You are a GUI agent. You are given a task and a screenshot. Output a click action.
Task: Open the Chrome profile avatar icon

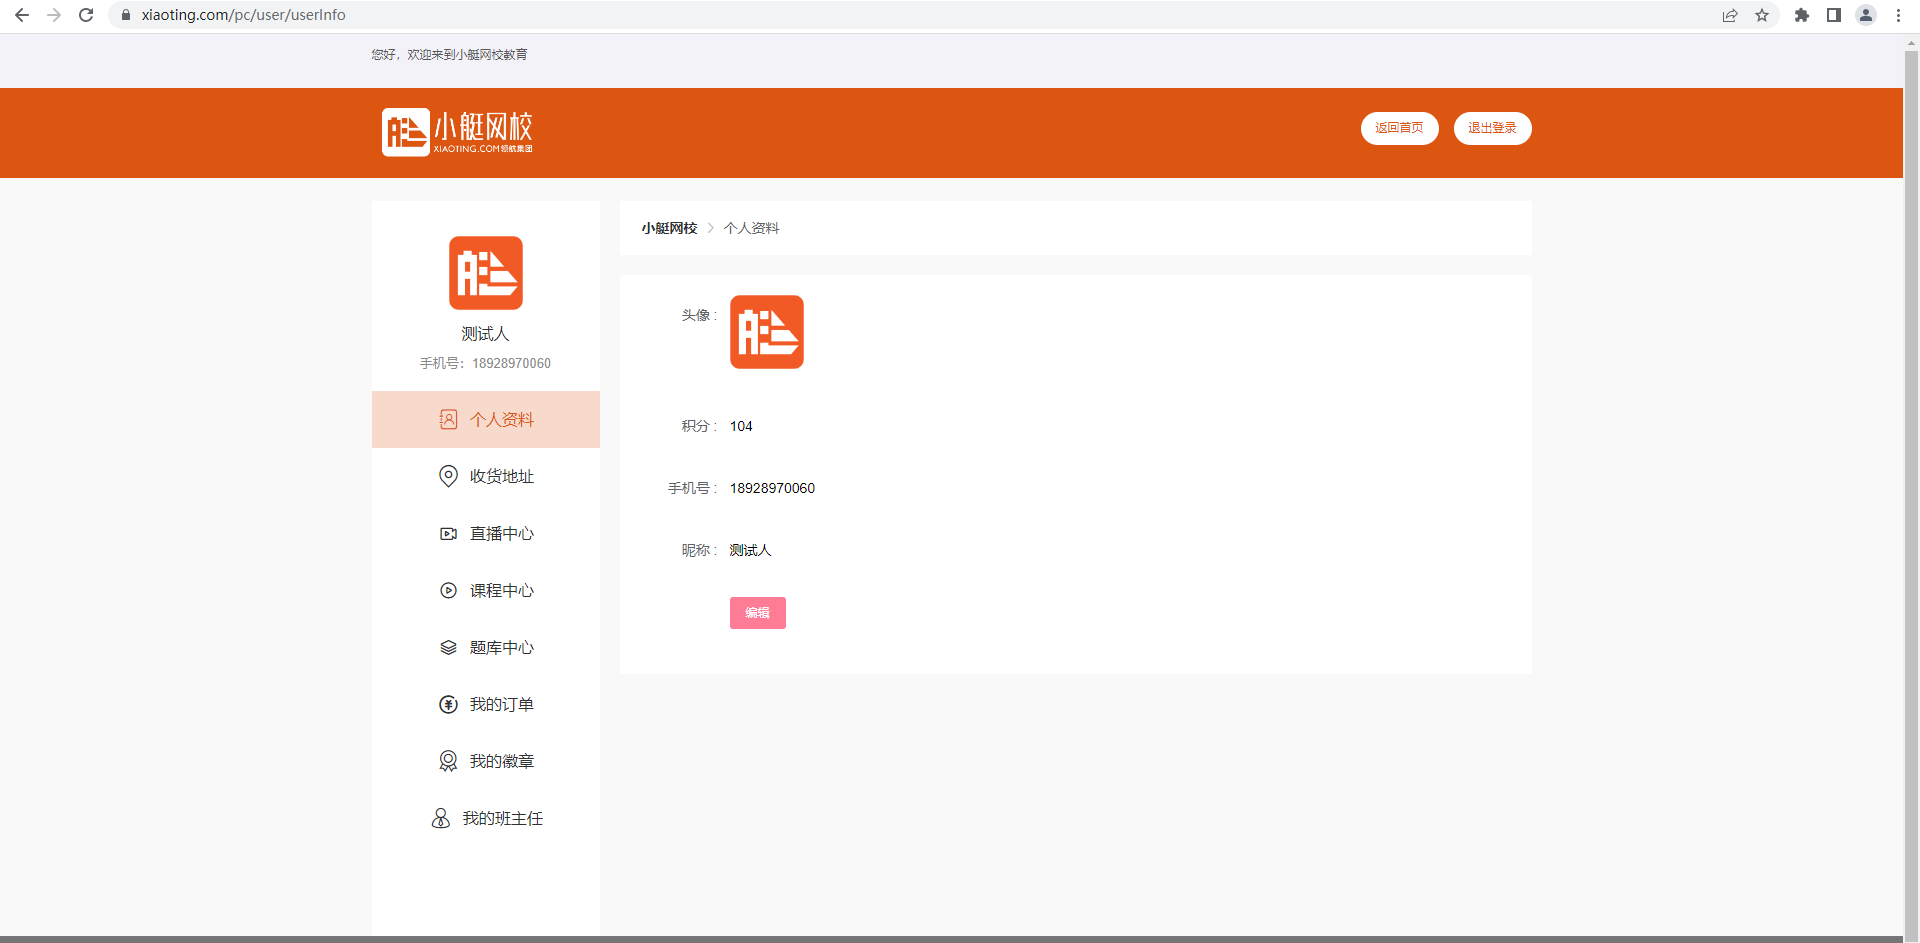[x=1866, y=15]
